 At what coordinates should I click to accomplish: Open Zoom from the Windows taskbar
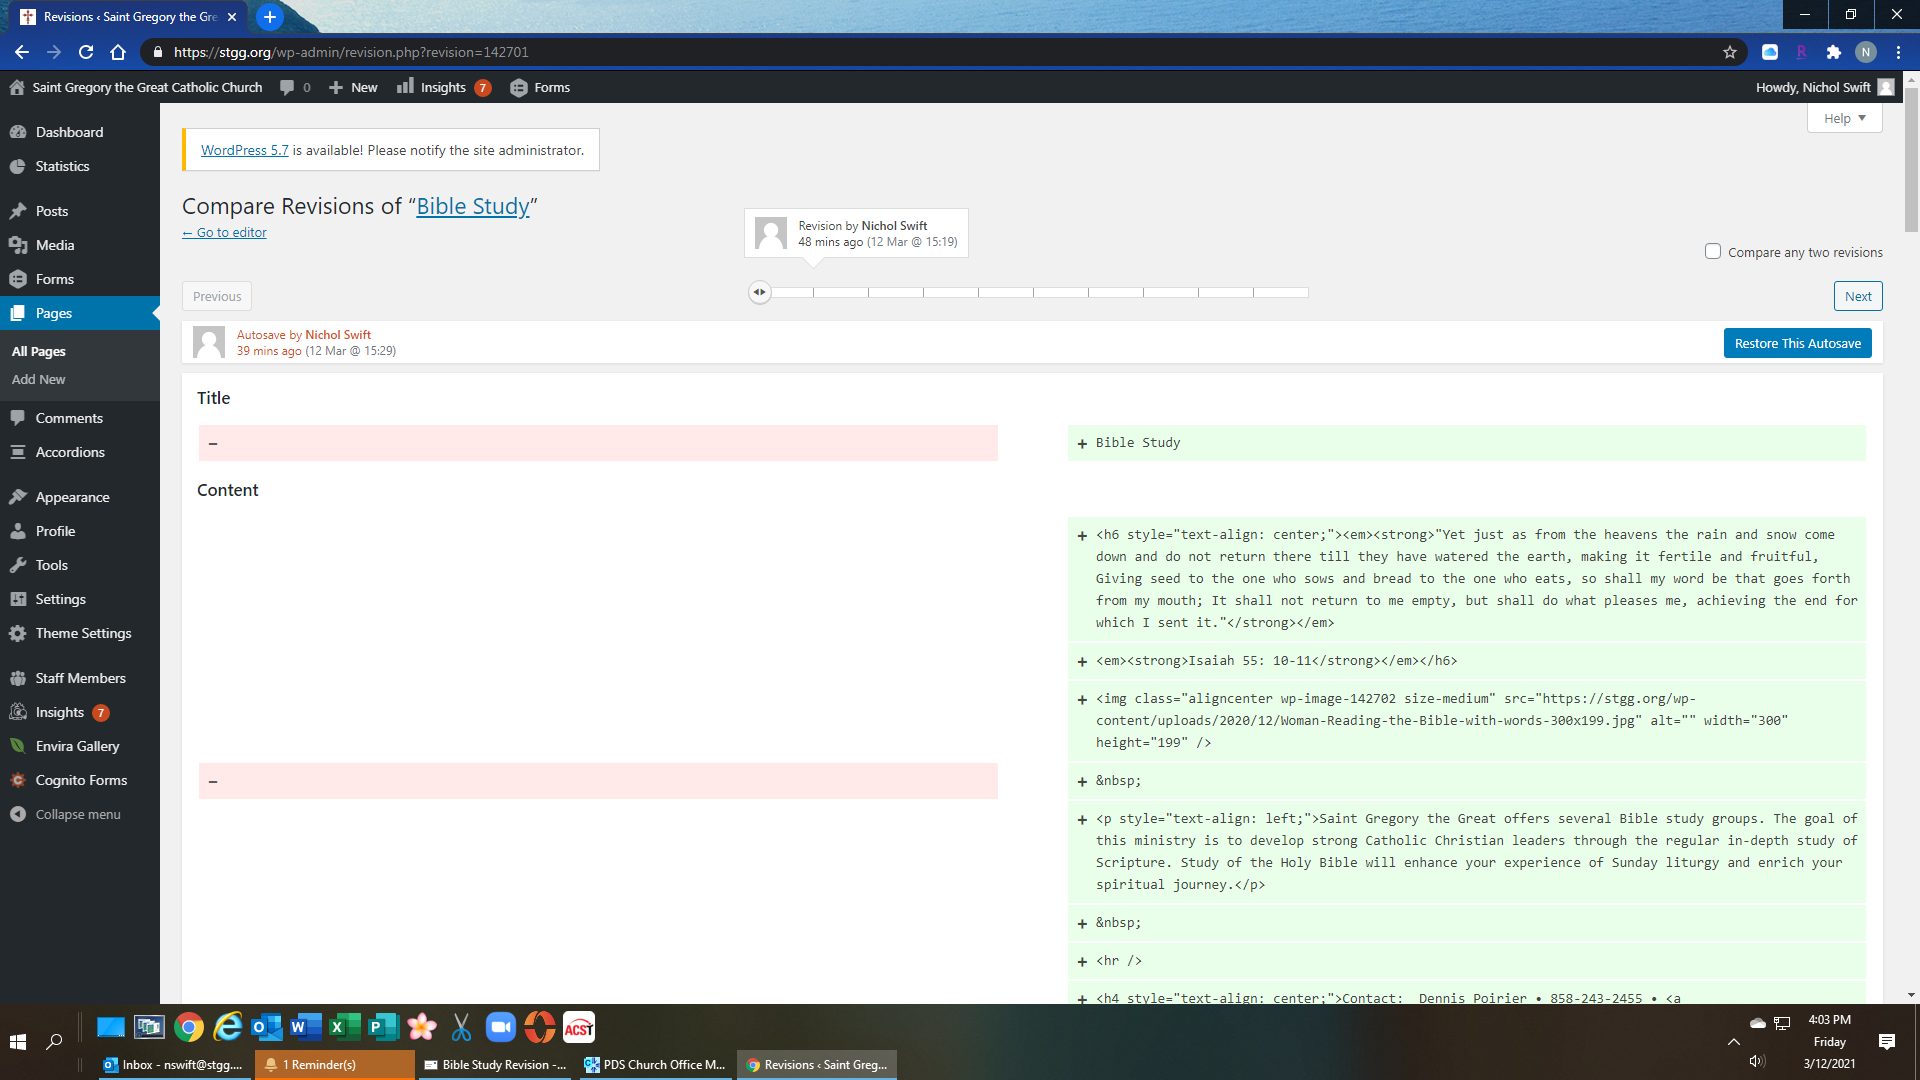point(500,1027)
